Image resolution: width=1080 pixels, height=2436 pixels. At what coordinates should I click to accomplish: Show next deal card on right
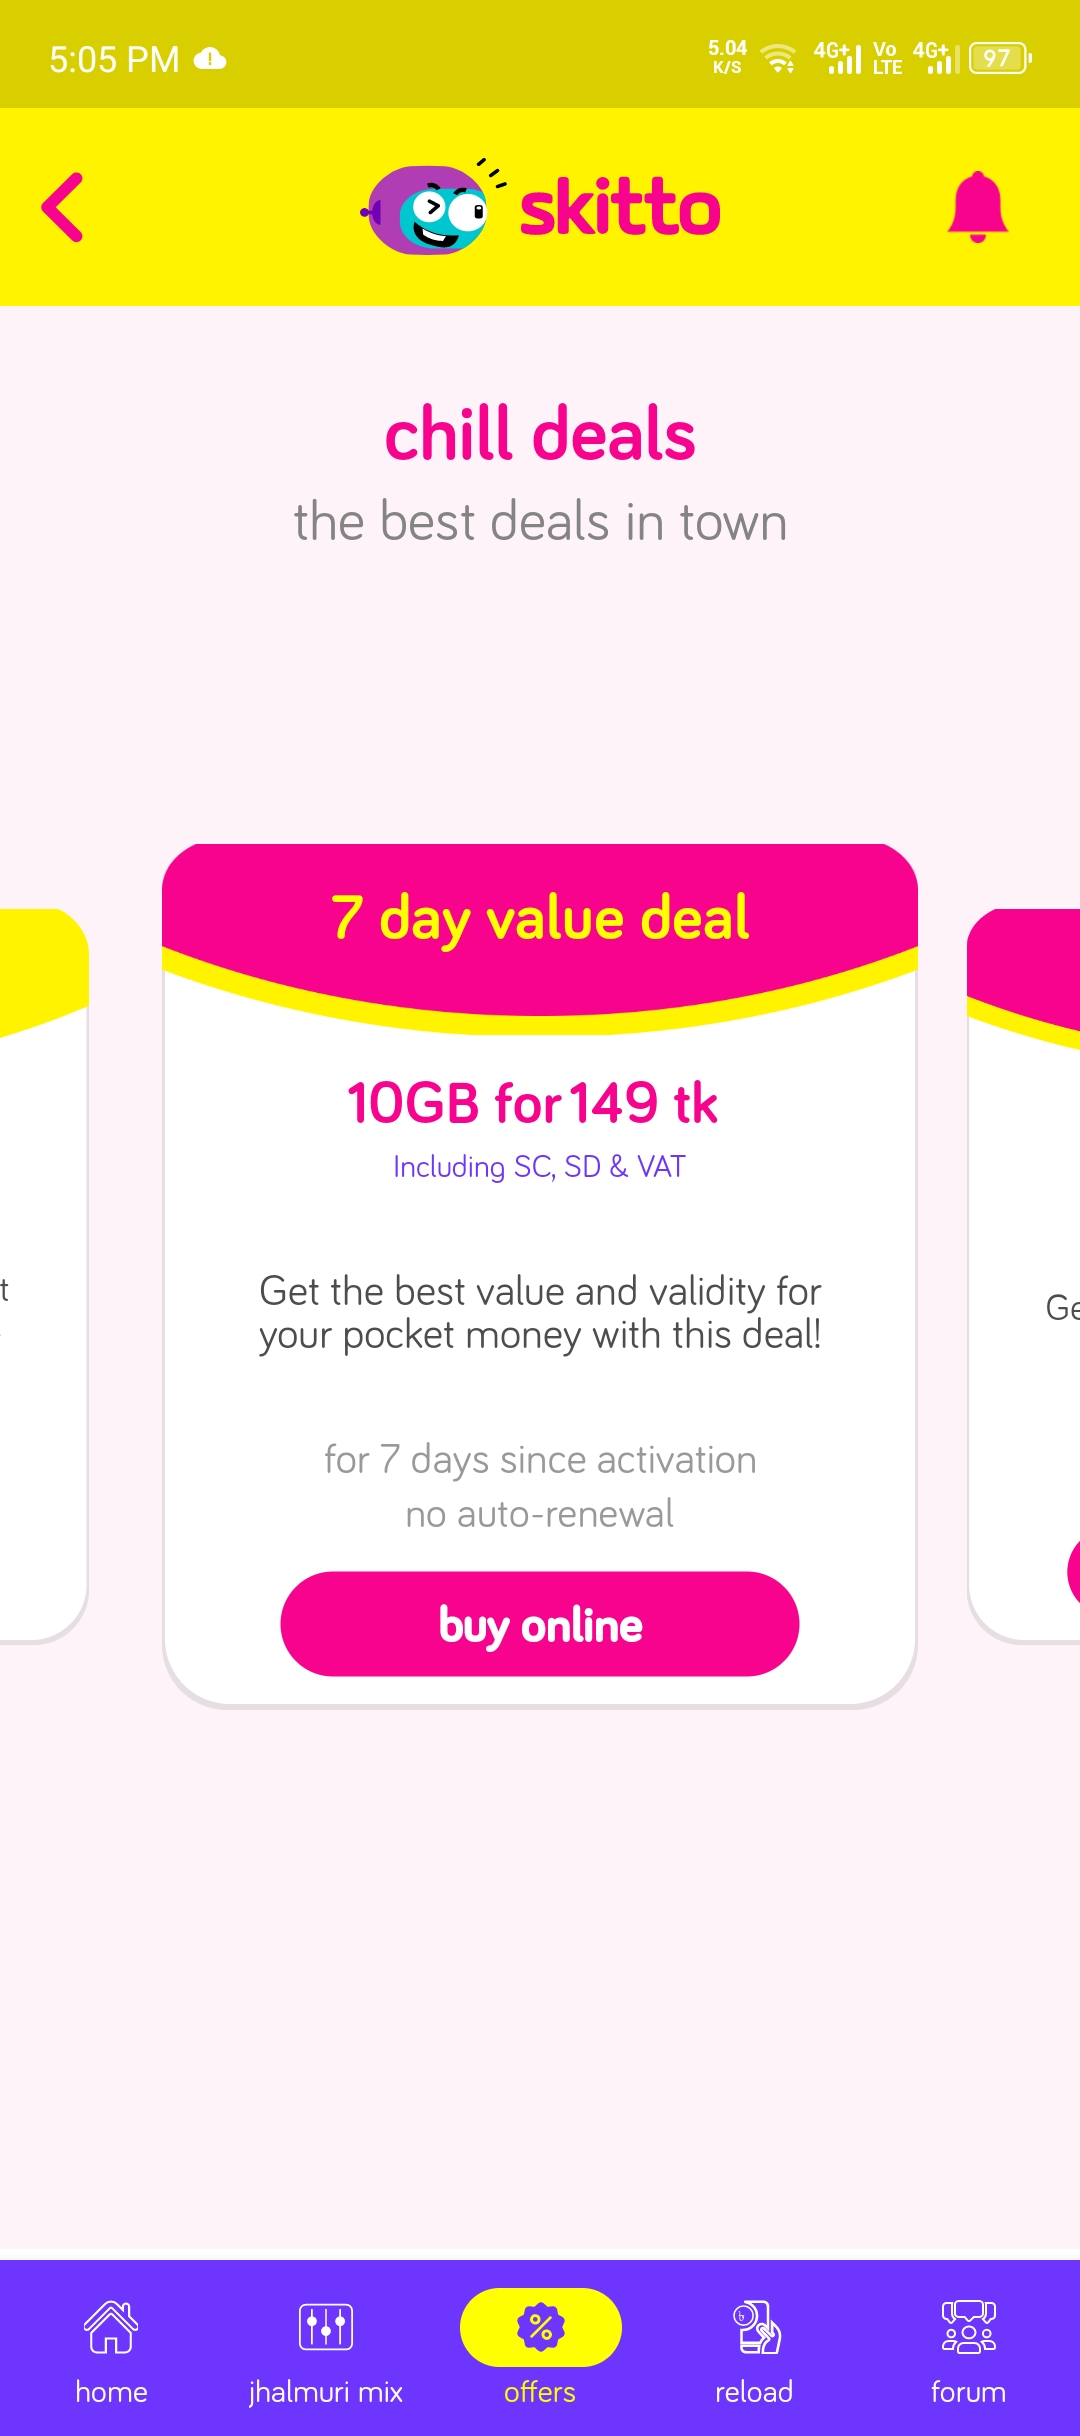(1024, 1275)
